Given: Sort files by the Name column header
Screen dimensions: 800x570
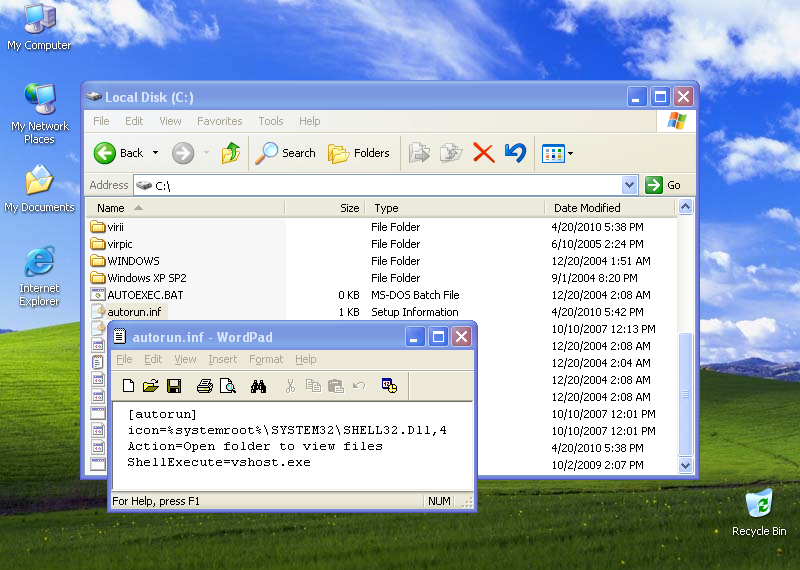Looking at the screenshot, I should coord(185,208).
